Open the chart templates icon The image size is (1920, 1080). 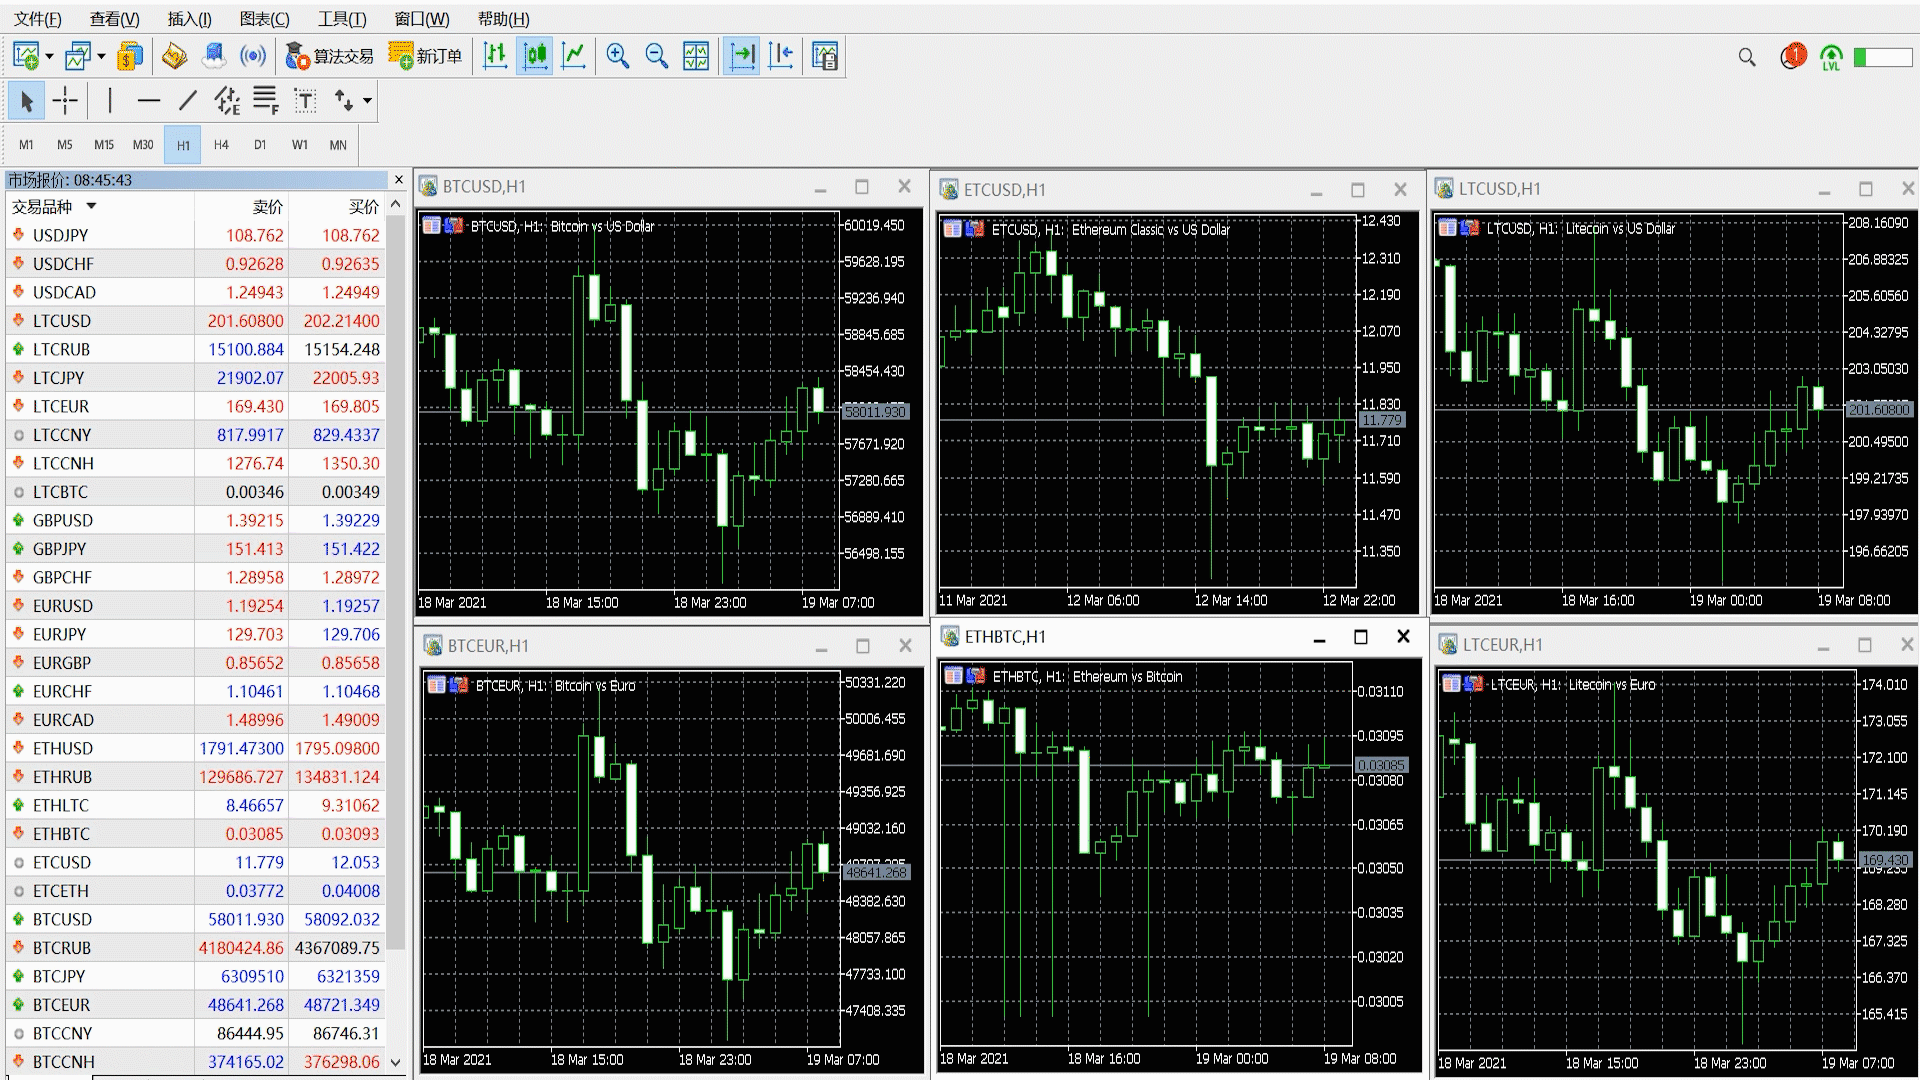point(825,56)
